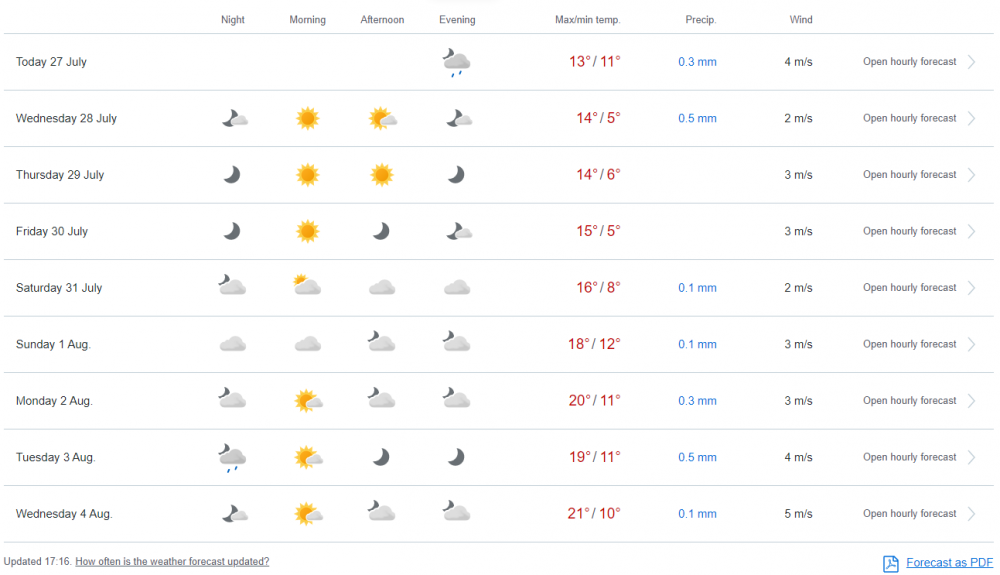Click the Max/min temp. column header

(588, 20)
